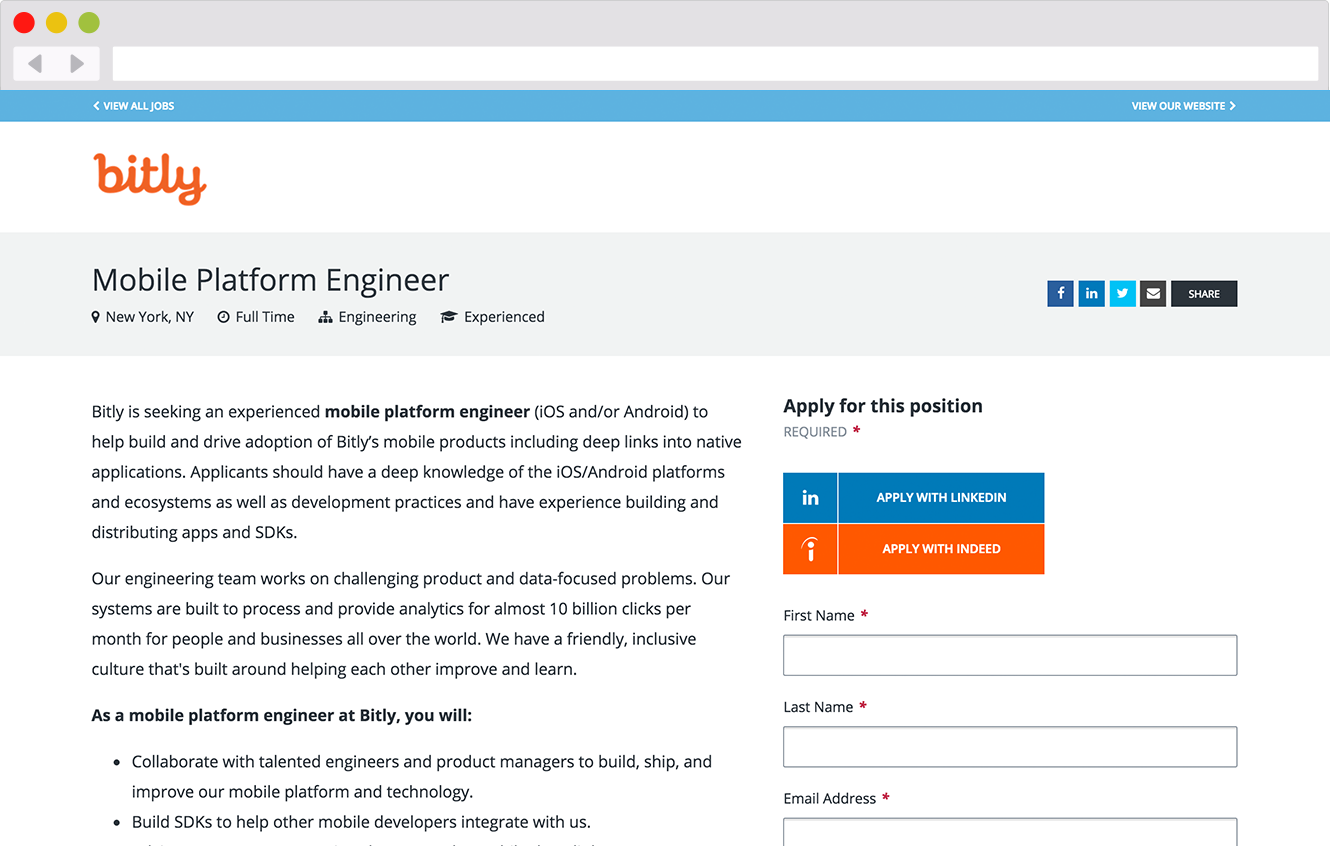The image size is (1330, 846).
Task: Click the Engineering department label
Action: (377, 317)
